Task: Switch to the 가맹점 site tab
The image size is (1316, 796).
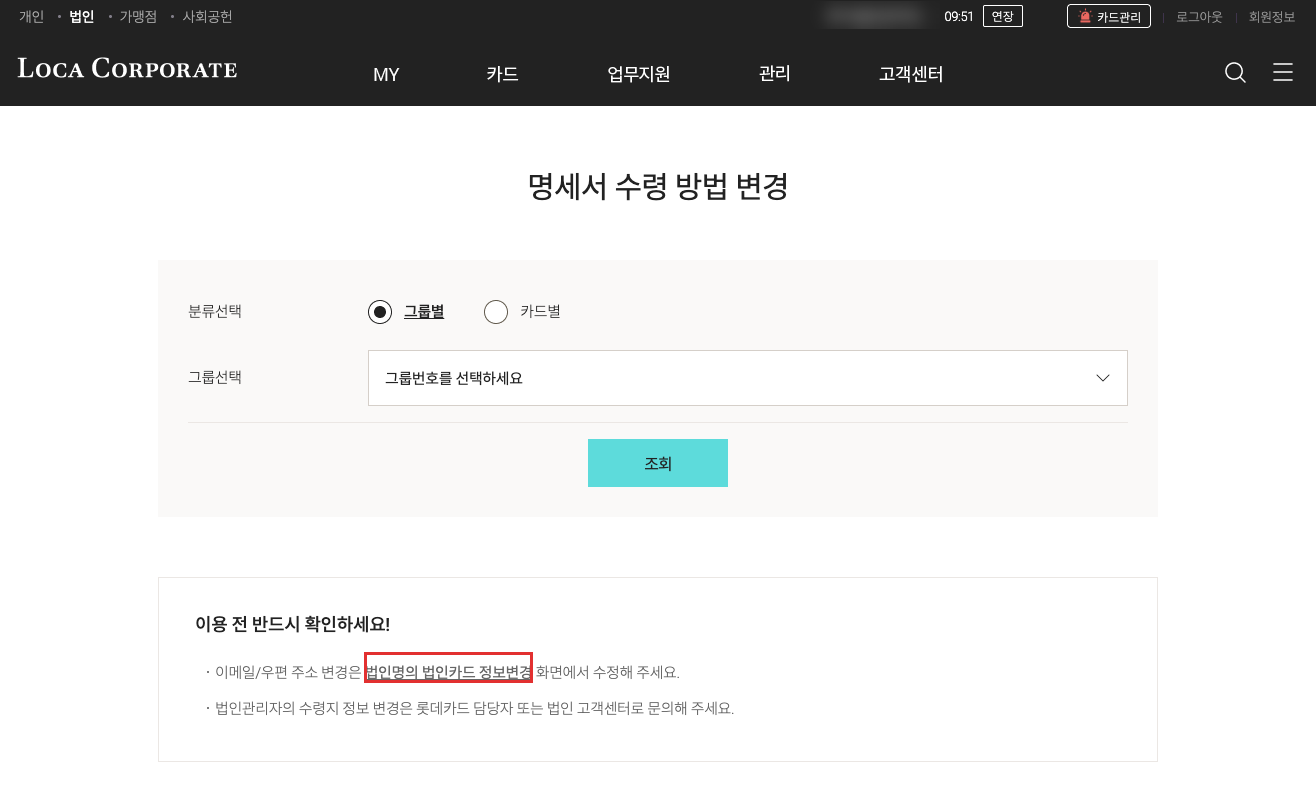Action: point(138,17)
